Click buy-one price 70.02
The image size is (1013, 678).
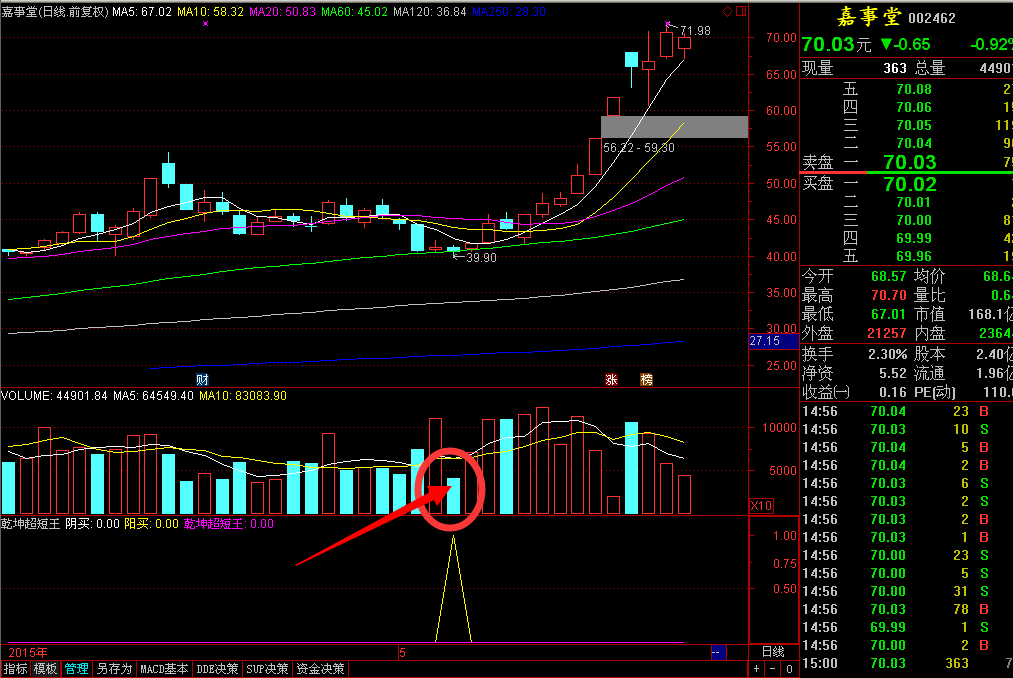910,184
